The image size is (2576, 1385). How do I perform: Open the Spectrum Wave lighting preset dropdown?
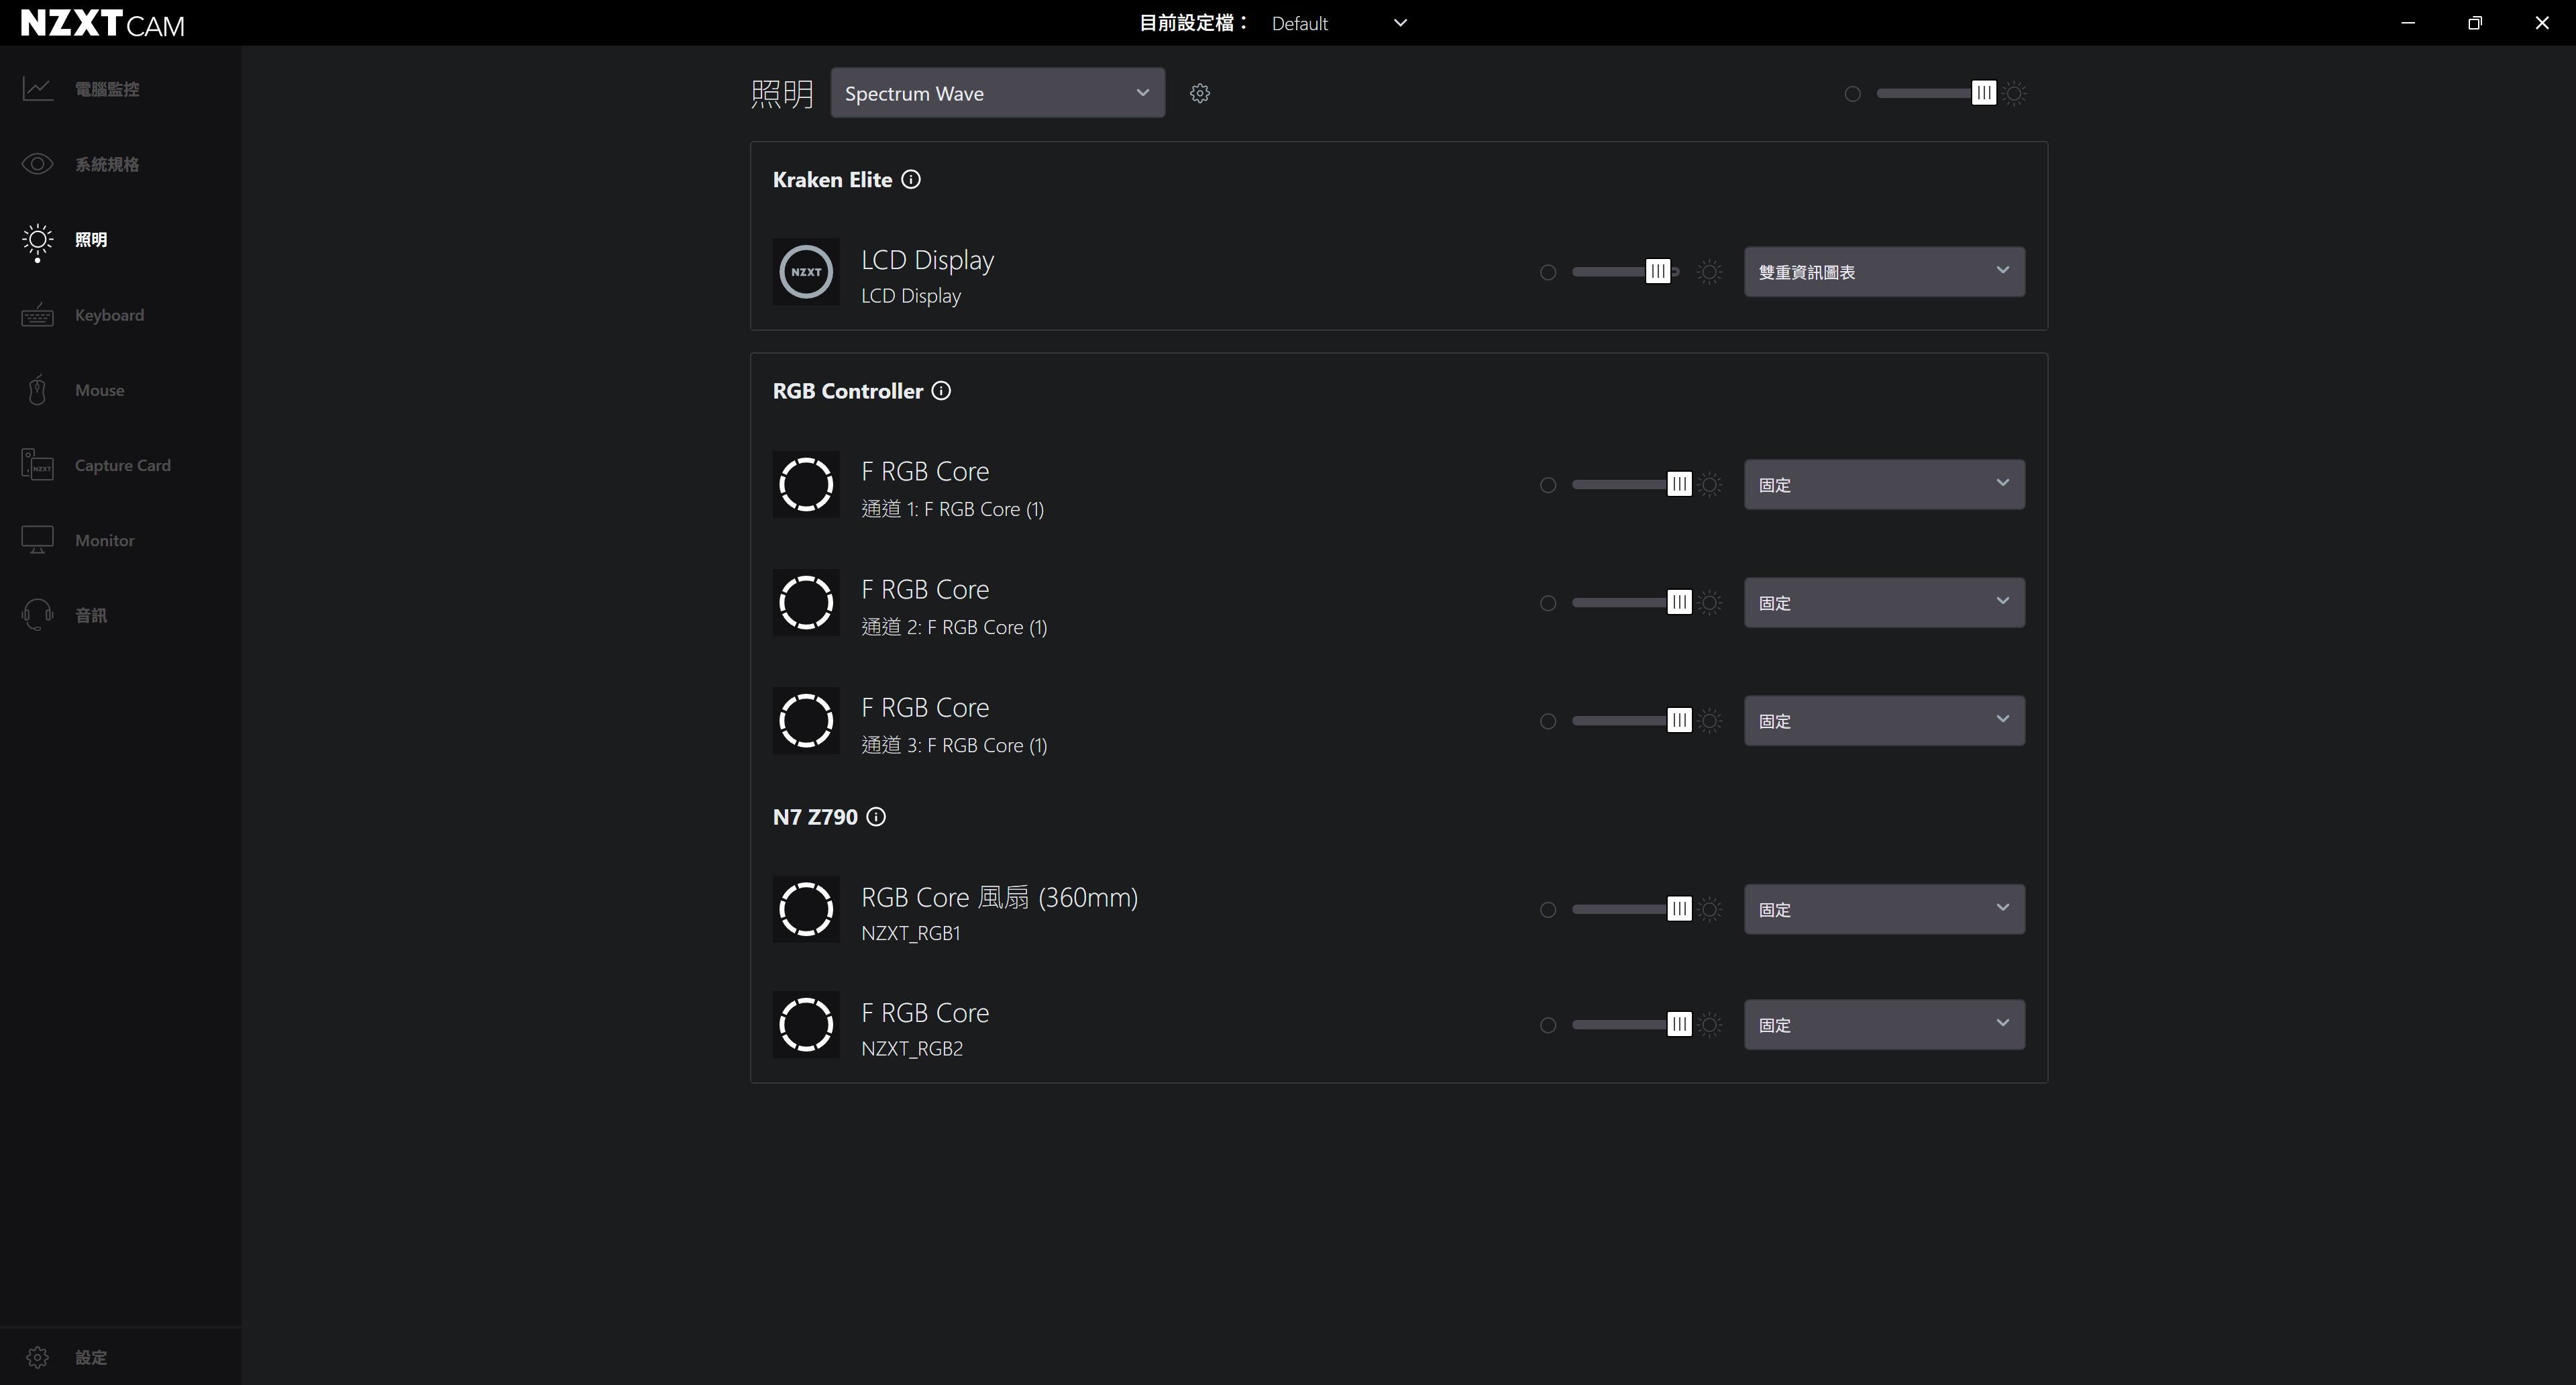[x=997, y=93]
